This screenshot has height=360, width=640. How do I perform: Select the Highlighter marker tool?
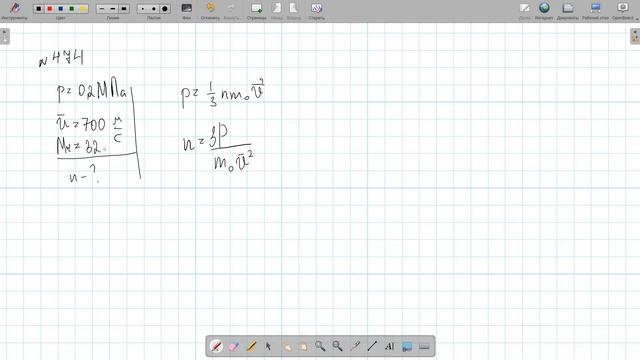pos(251,347)
